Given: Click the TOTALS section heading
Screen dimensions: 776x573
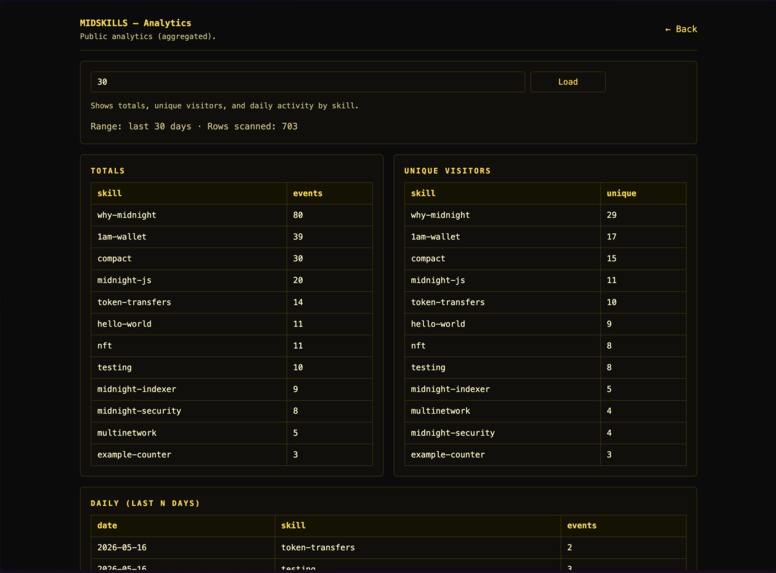Looking at the screenshot, I should (x=107, y=171).
